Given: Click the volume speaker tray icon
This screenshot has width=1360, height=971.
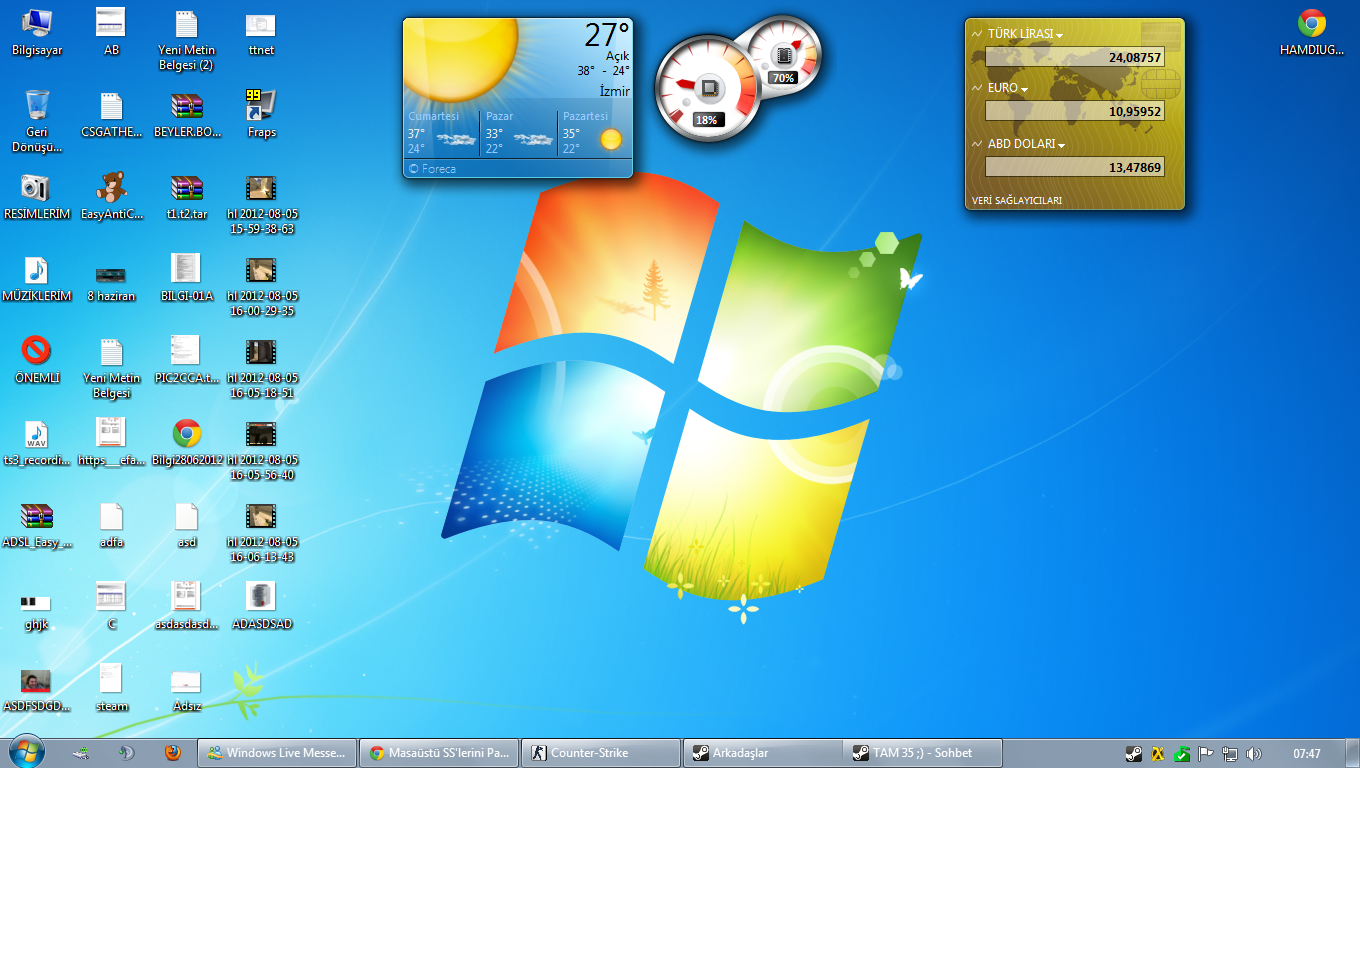Looking at the screenshot, I should click(x=1254, y=754).
